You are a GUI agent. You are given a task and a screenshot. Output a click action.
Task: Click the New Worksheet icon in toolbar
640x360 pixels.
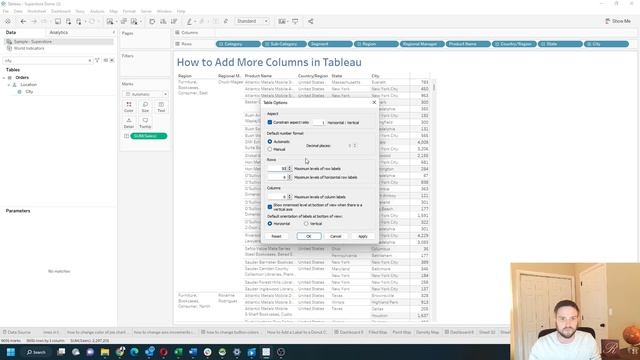pos(110,21)
